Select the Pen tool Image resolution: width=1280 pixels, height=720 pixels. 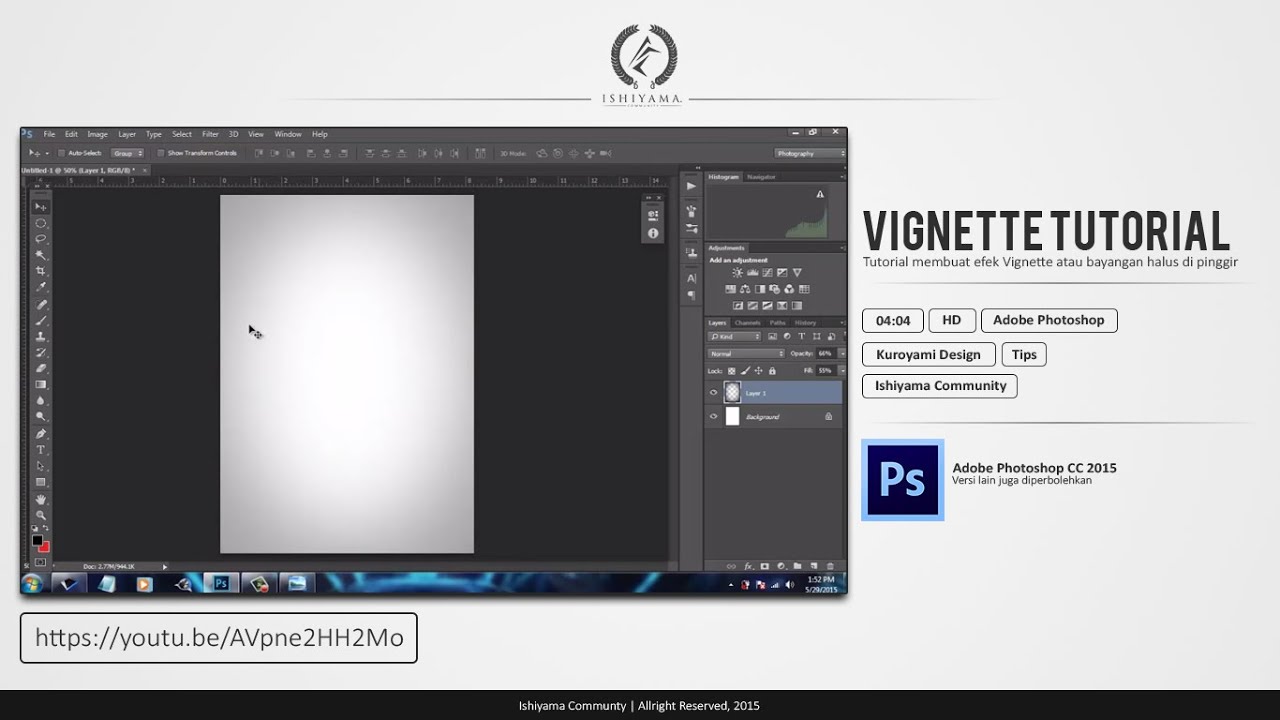coord(40,434)
